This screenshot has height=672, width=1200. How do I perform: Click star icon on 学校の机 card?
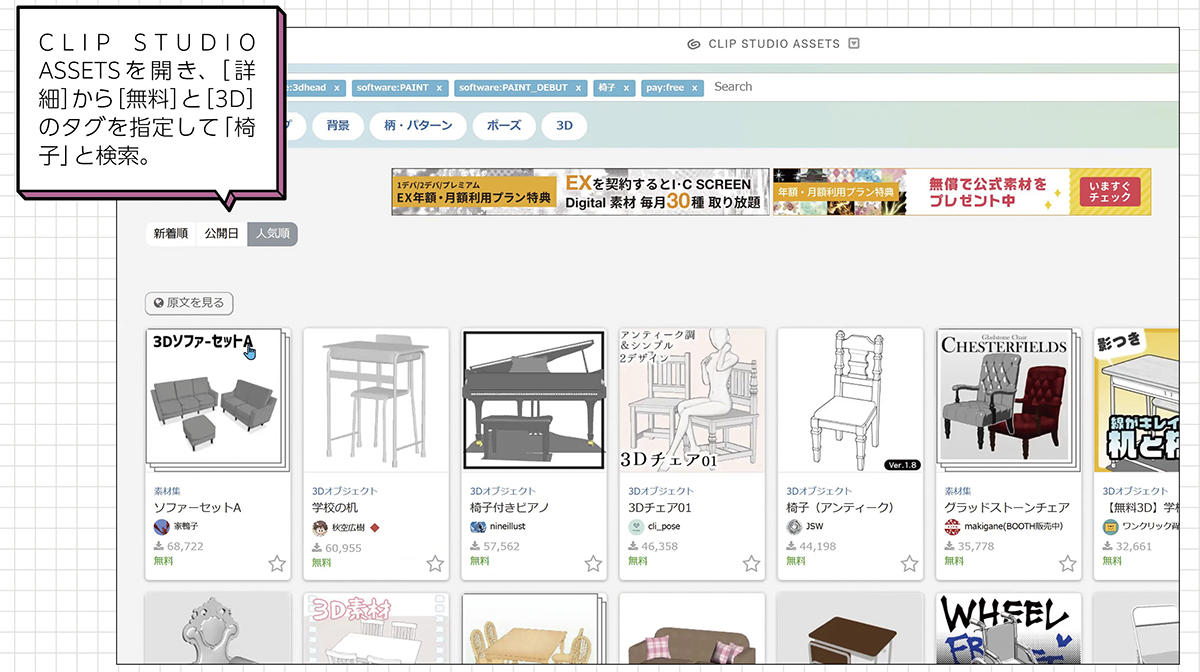pyautogui.click(x=435, y=564)
